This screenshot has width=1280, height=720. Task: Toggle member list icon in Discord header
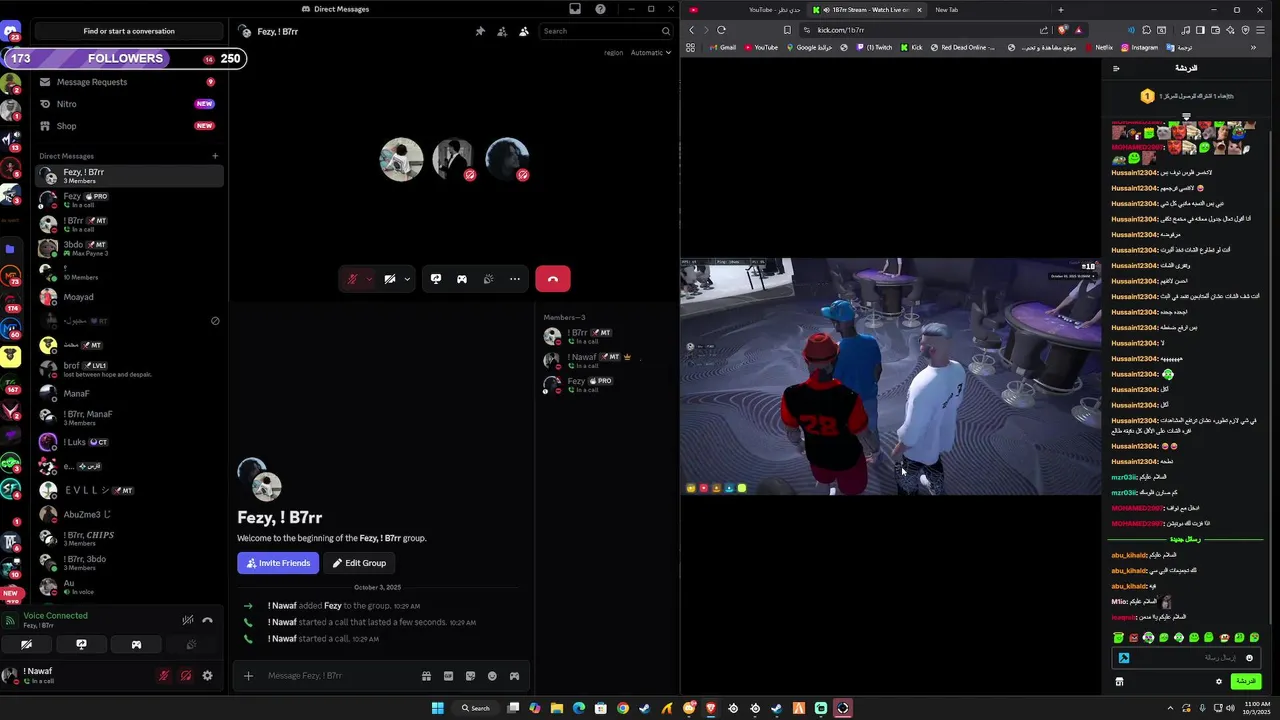coord(523,31)
